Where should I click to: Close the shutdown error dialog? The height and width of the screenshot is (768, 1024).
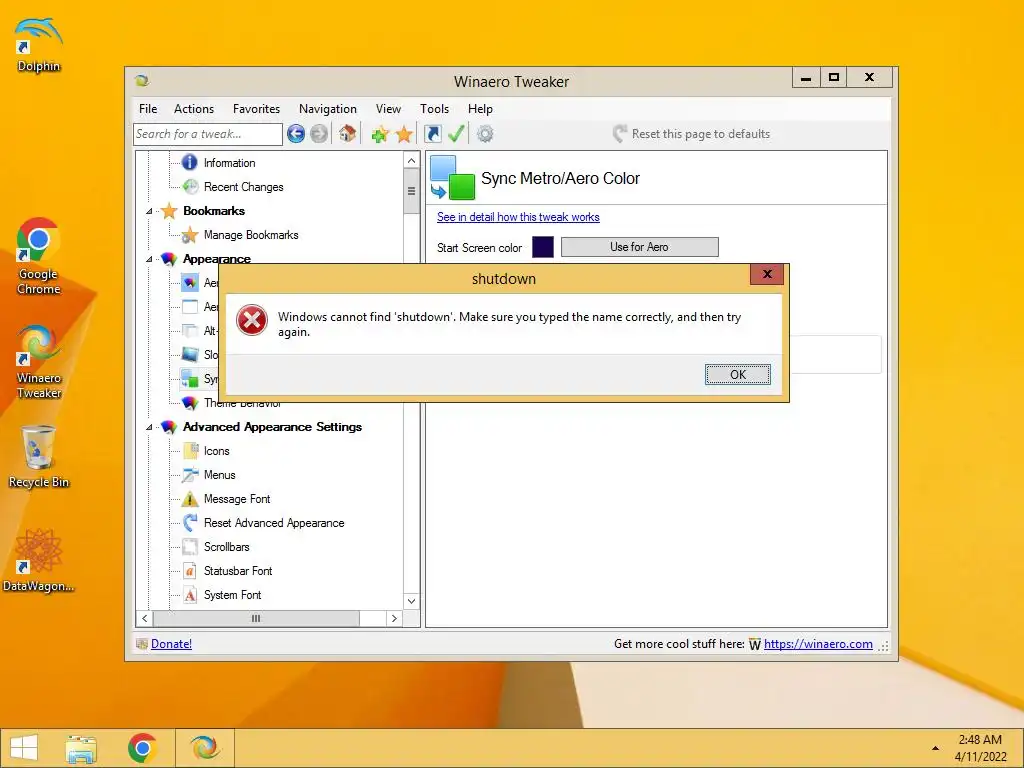[x=767, y=274]
